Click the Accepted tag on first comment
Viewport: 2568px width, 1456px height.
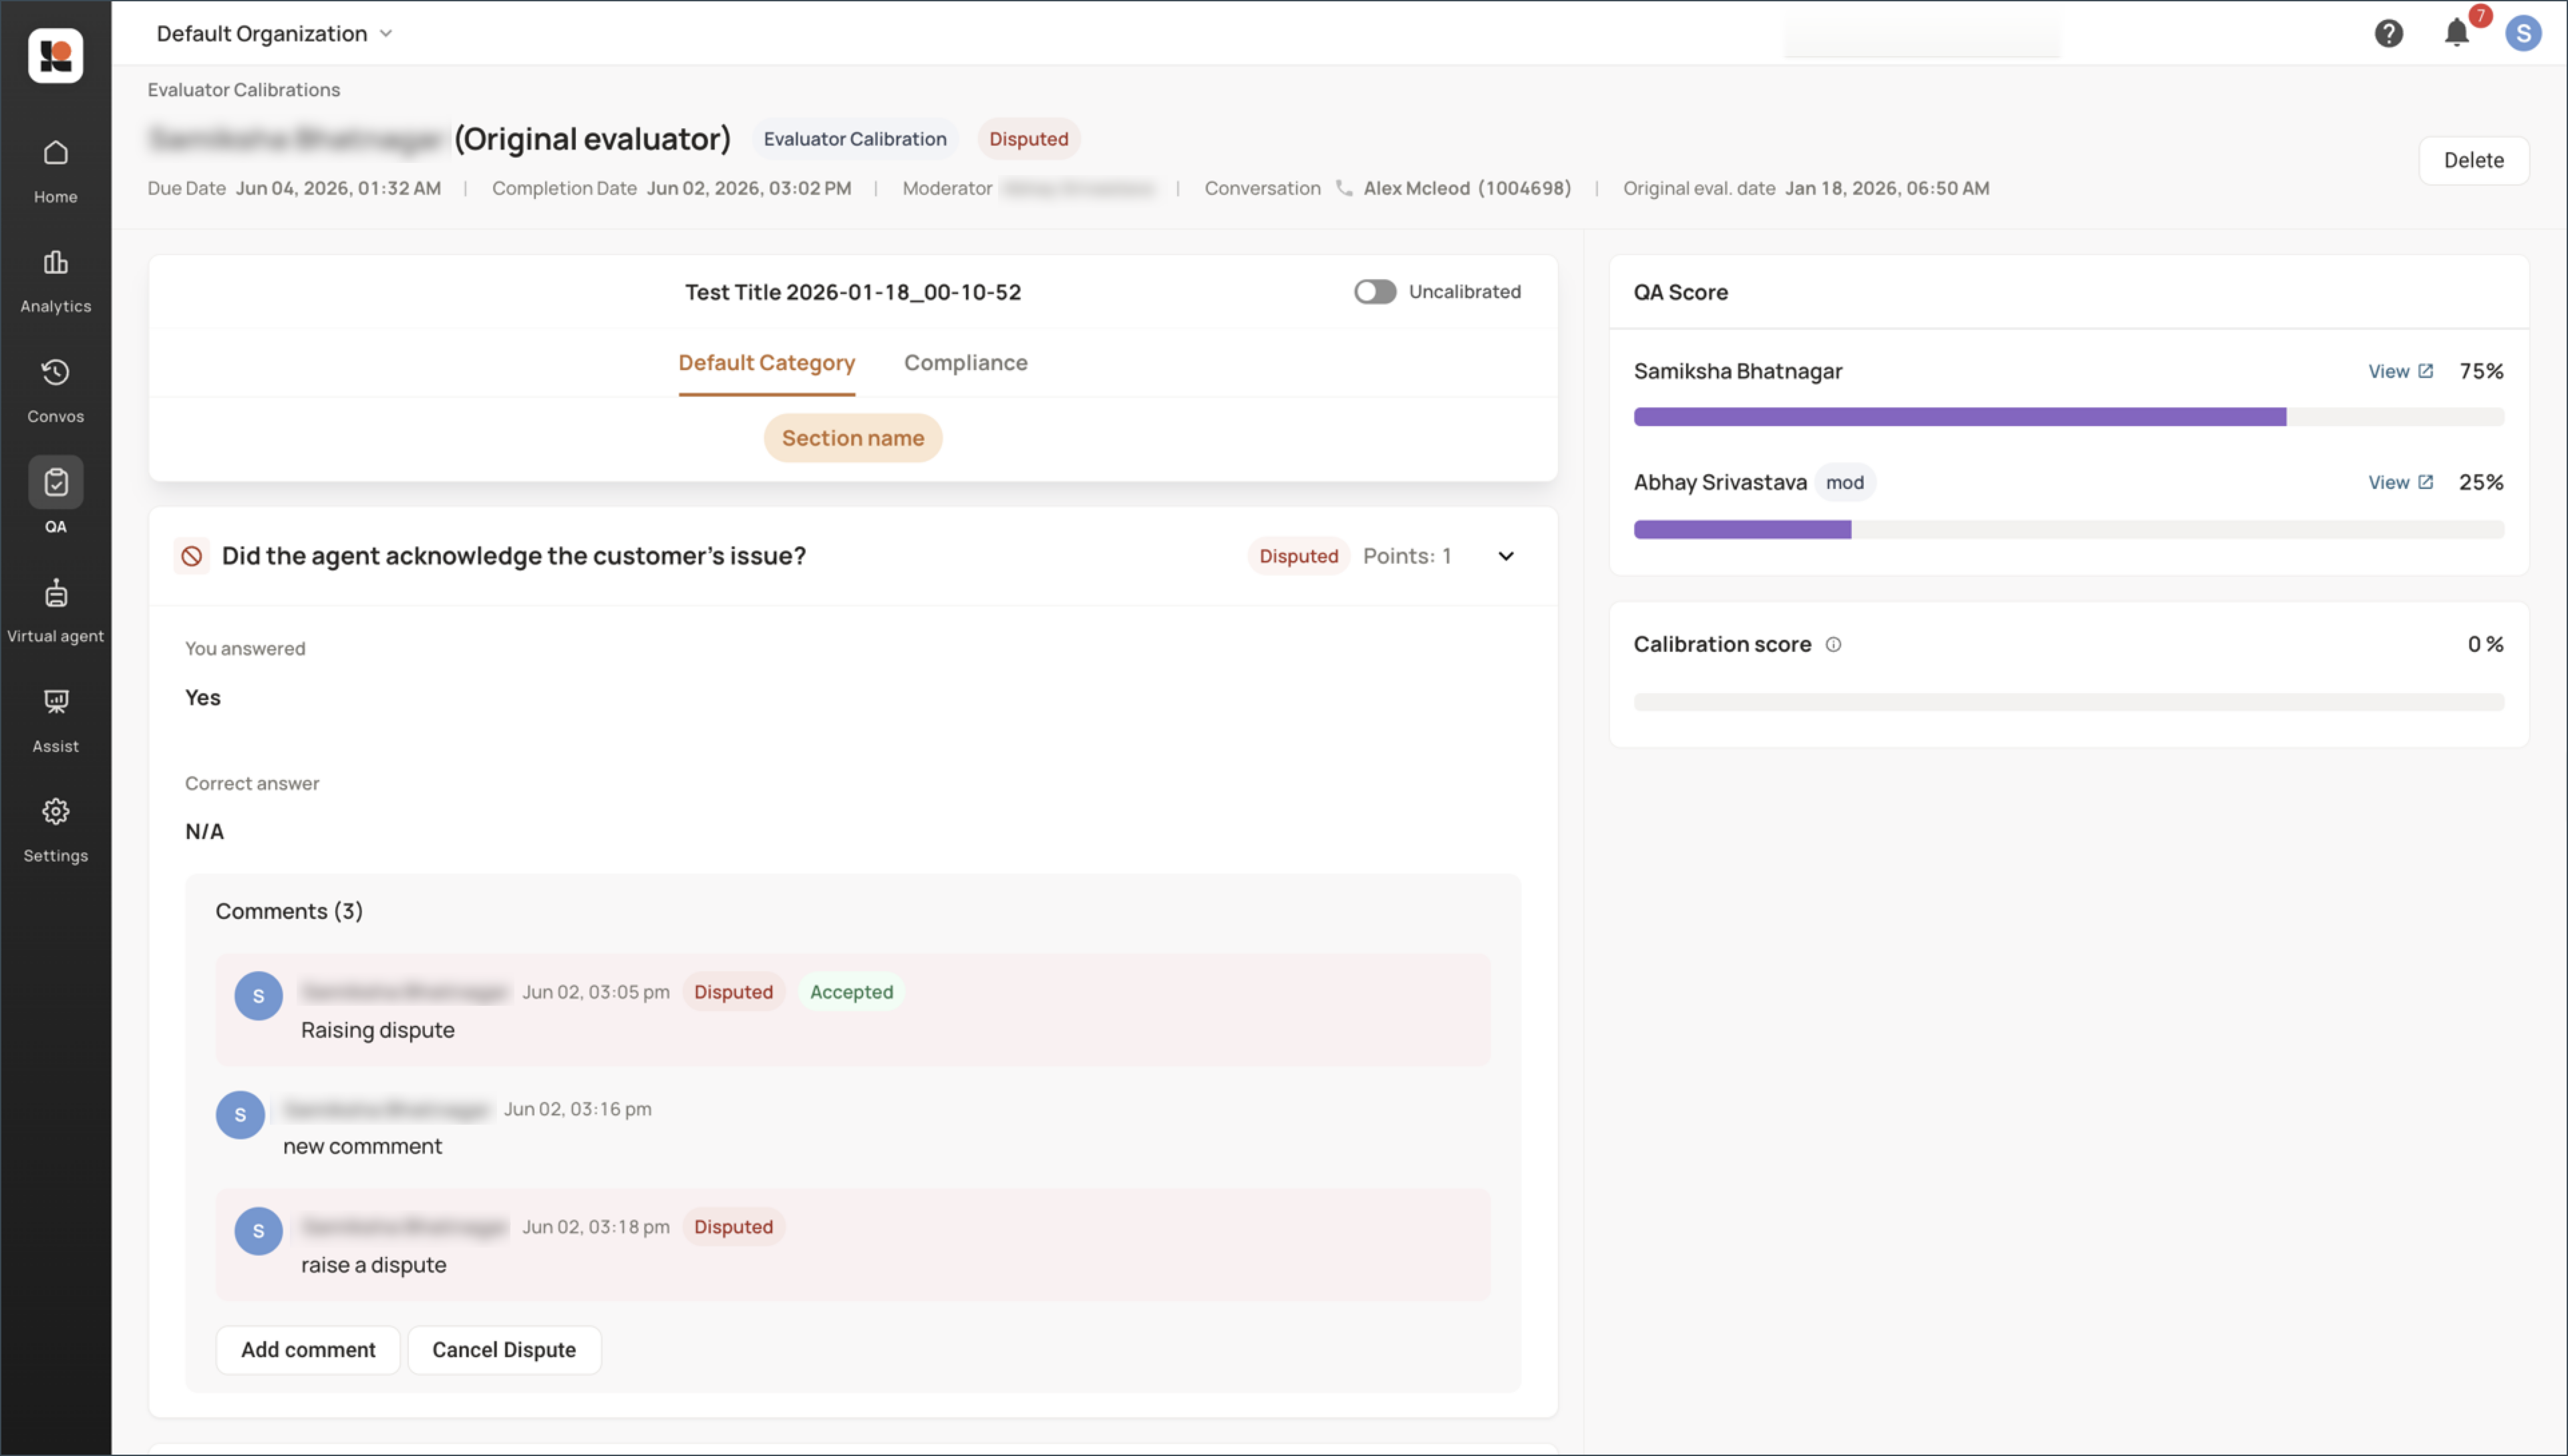tap(851, 992)
